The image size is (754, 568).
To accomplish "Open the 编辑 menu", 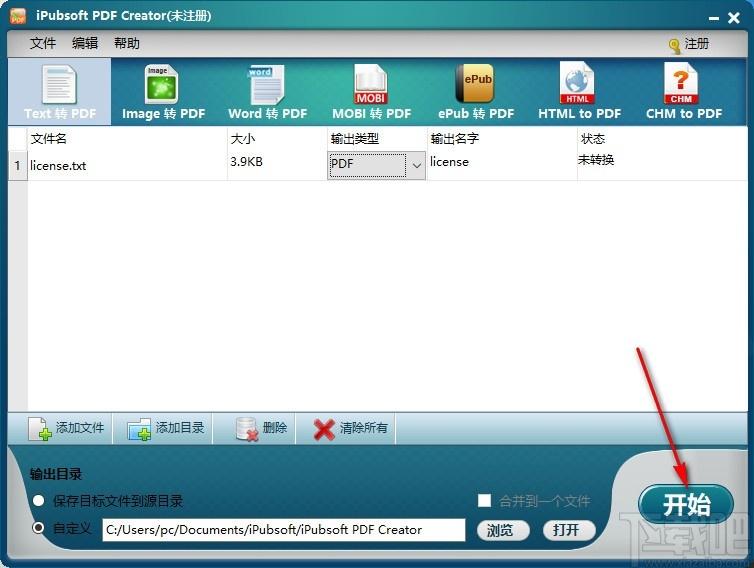I will [85, 43].
